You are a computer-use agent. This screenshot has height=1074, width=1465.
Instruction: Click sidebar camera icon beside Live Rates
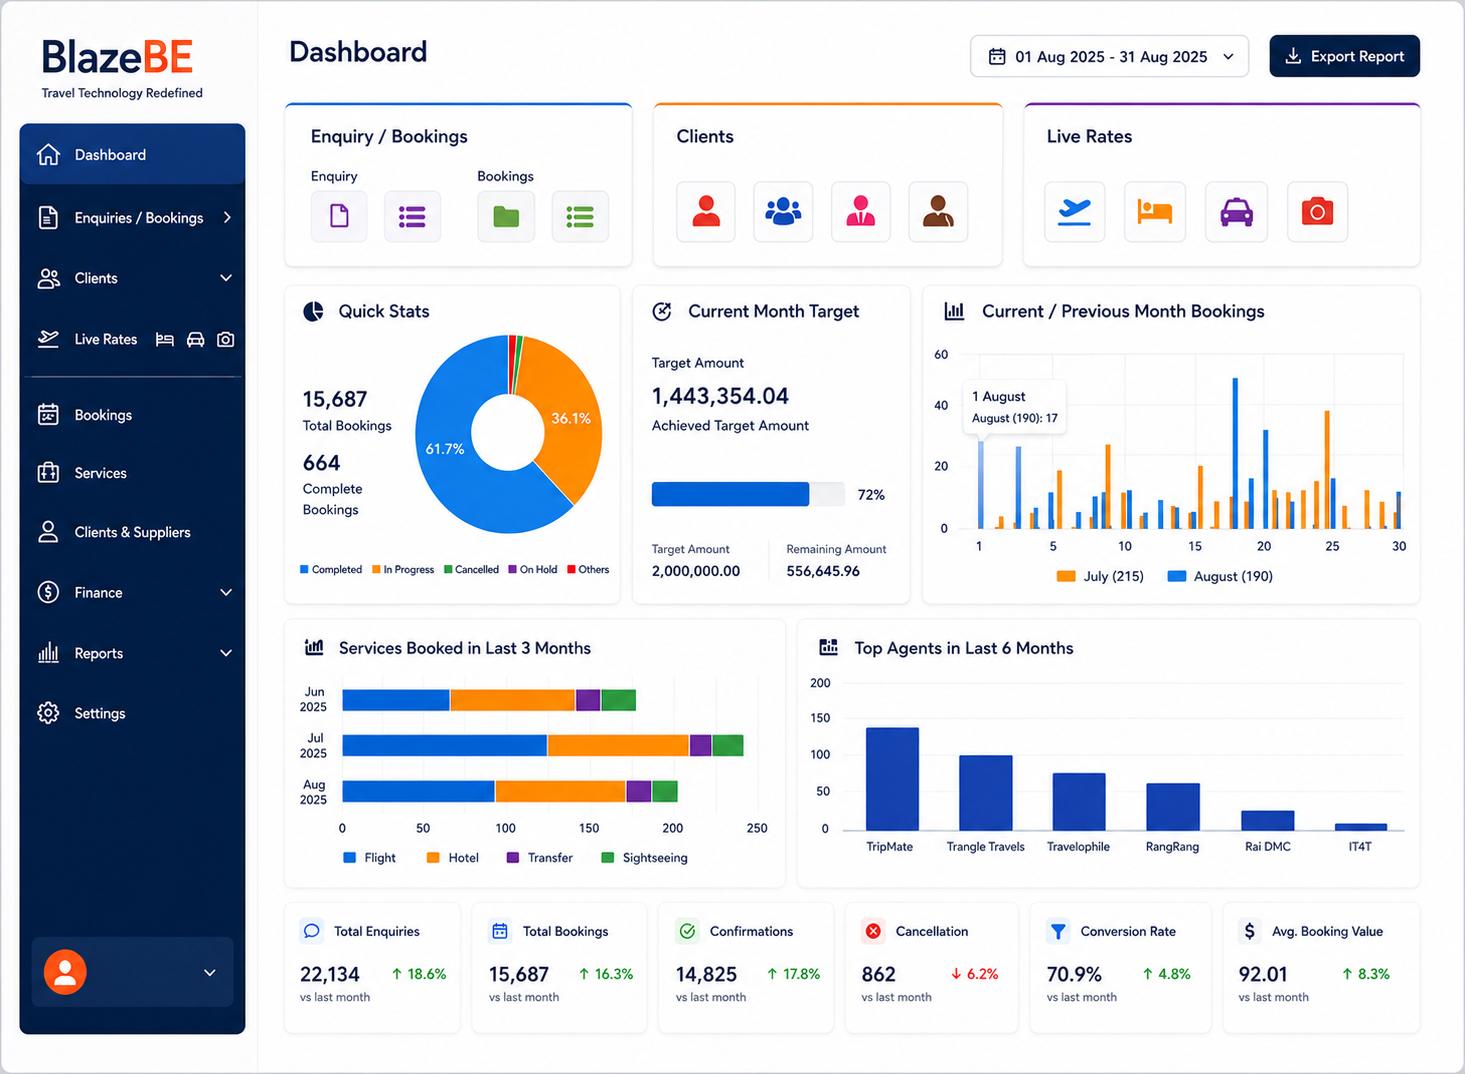[x=226, y=340]
